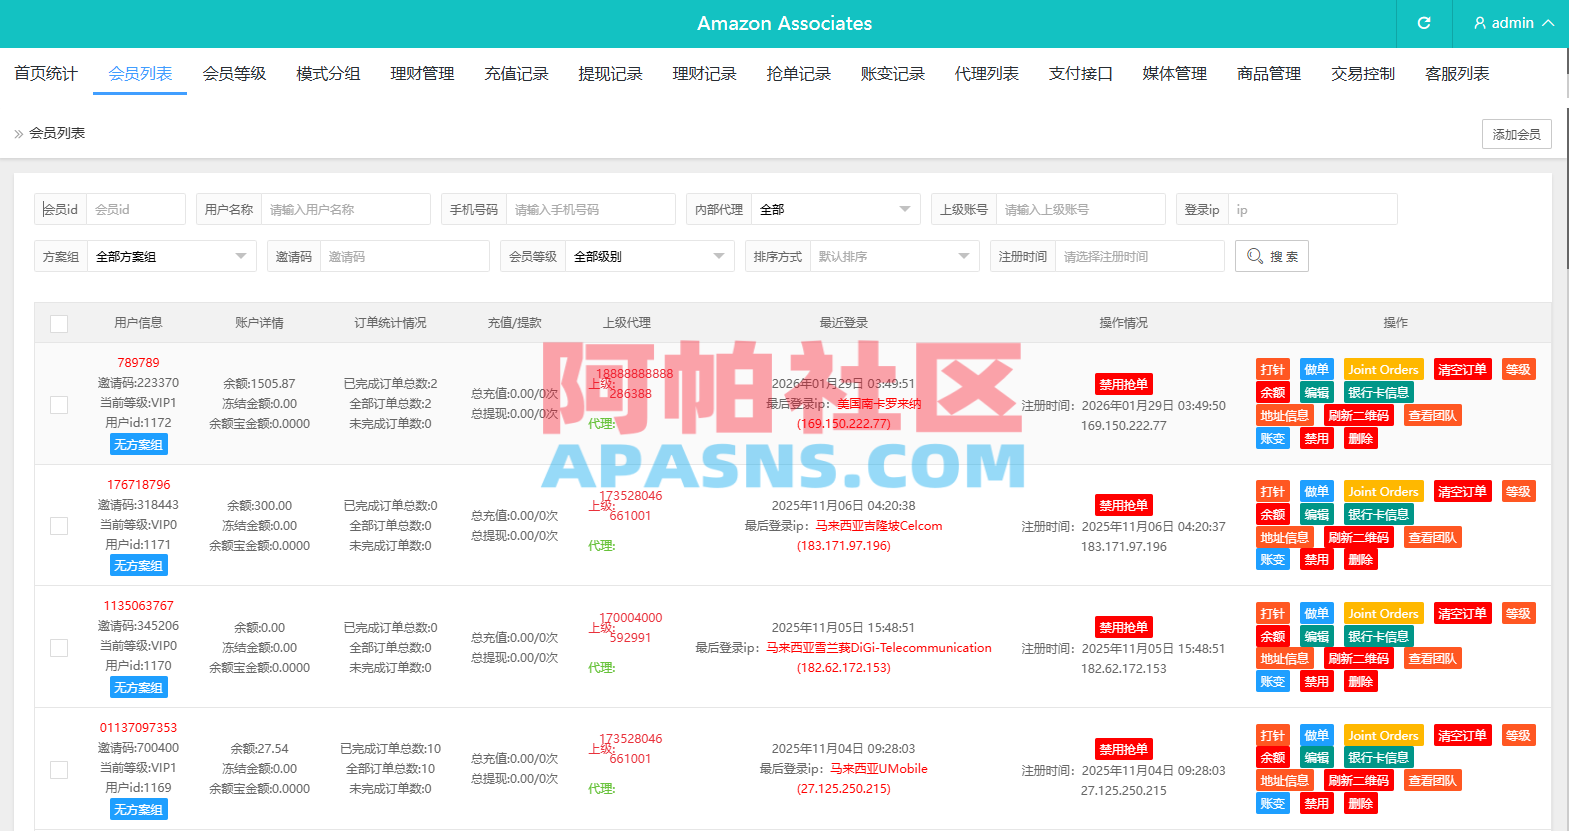Click 编辑 button for user 789789
The image size is (1569, 831).
[x=1316, y=392]
